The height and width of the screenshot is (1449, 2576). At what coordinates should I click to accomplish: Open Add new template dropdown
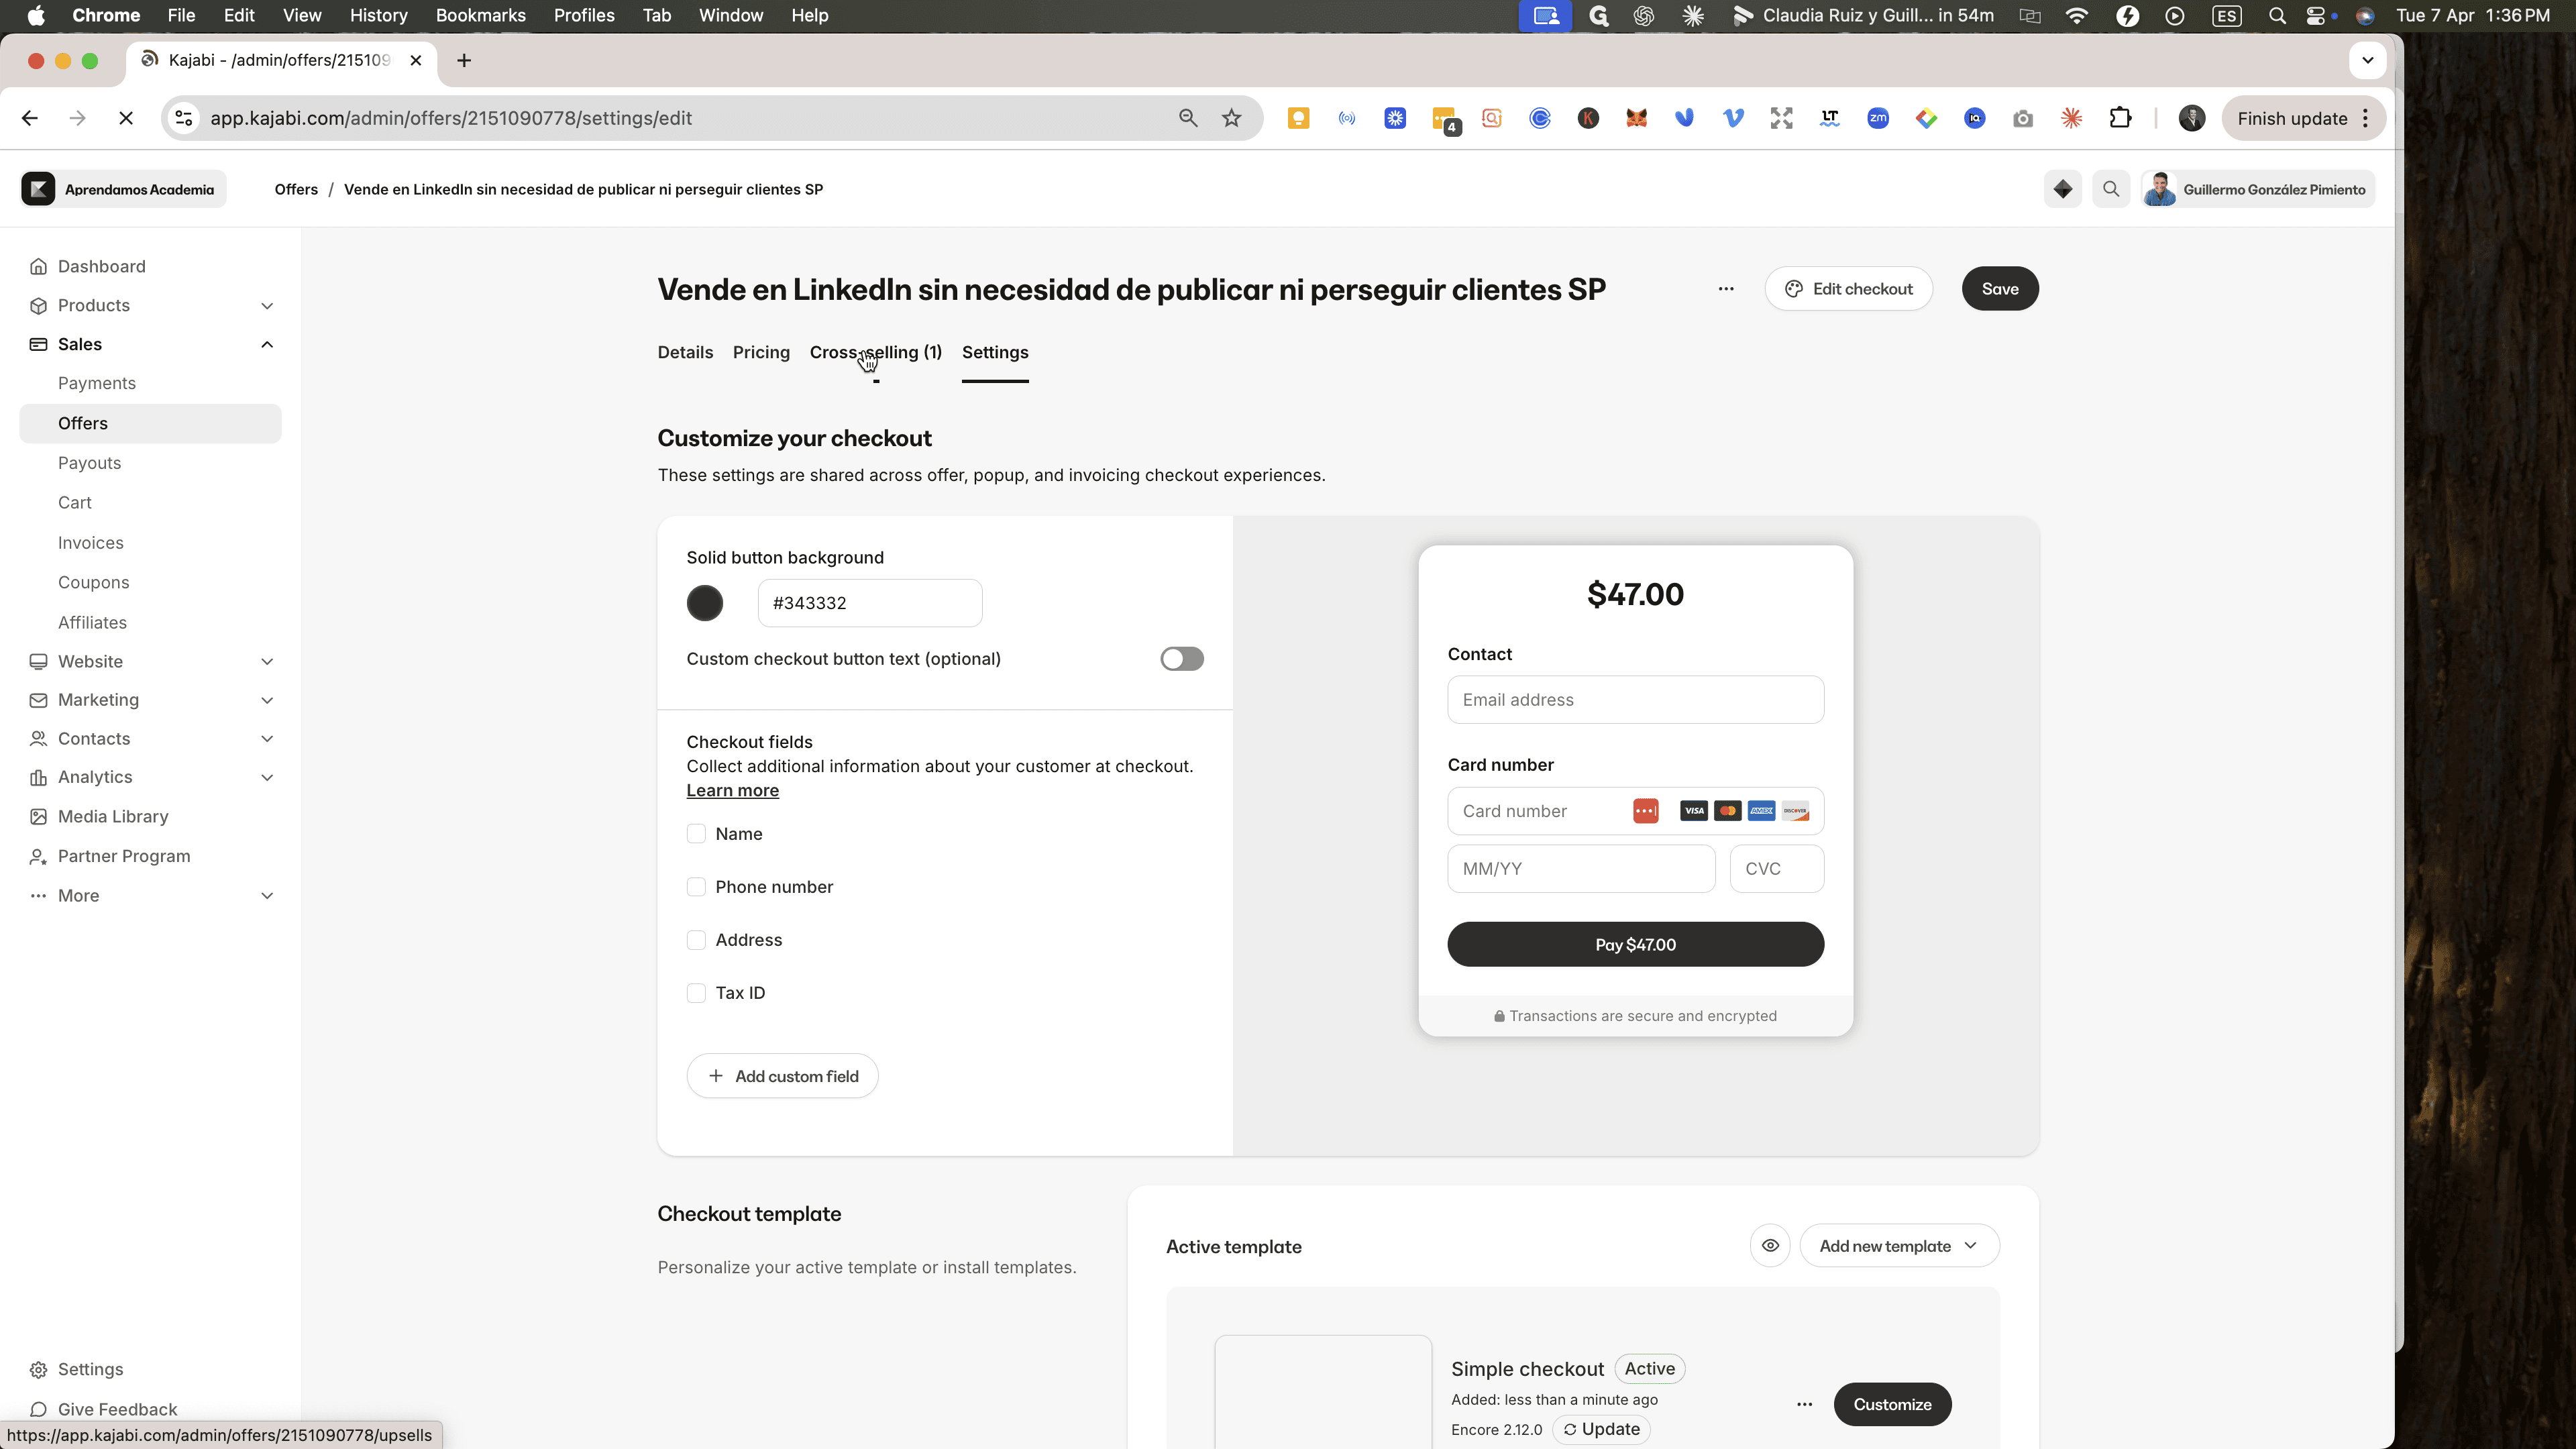1899,1246
